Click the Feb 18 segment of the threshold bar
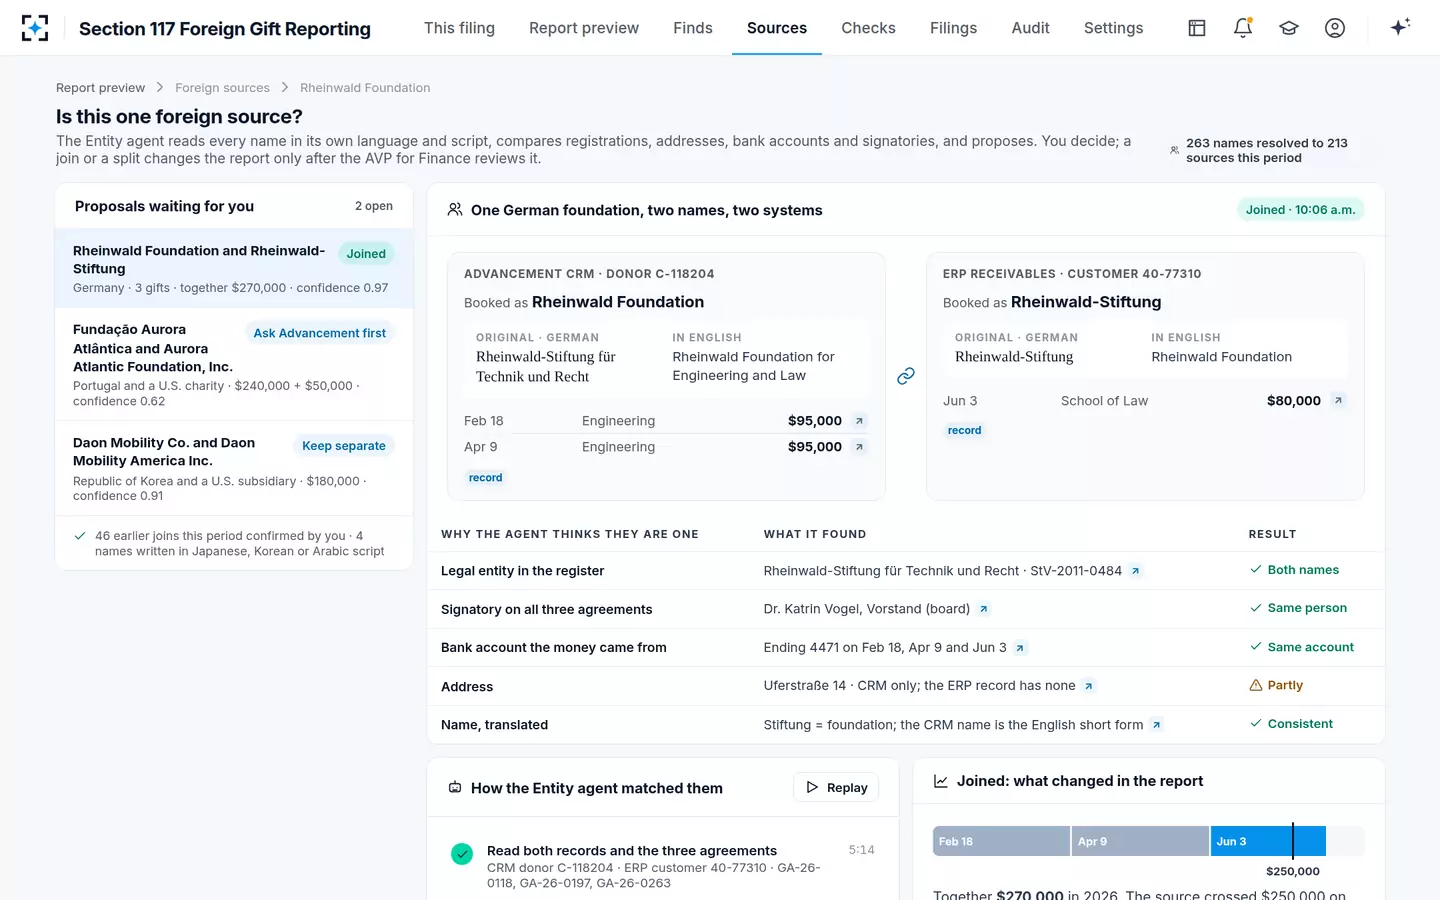 (x=1001, y=841)
